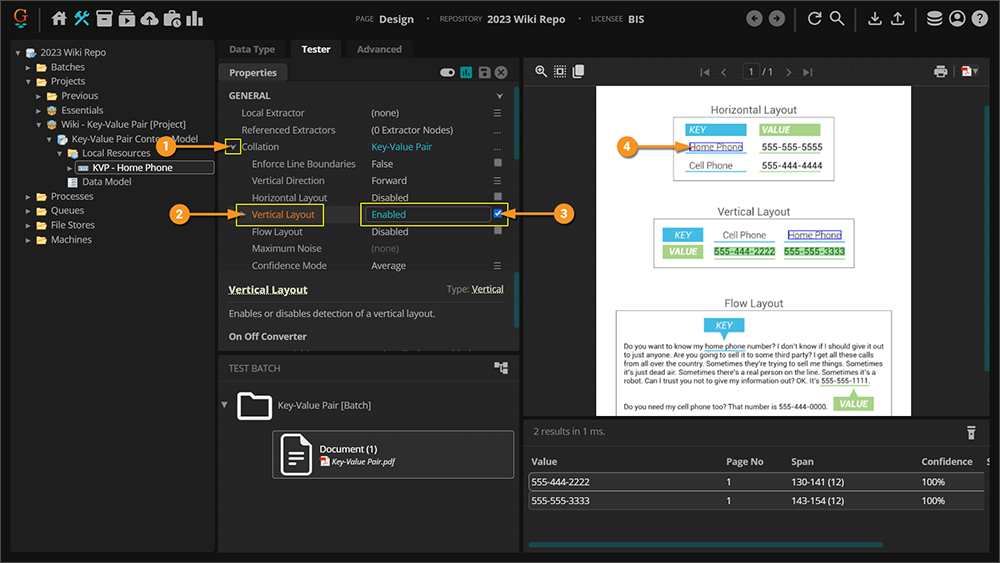The width and height of the screenshot is (1000, 563).
Task: Uncheck the Vertical Layout checkbox
Action: (498, 214)
